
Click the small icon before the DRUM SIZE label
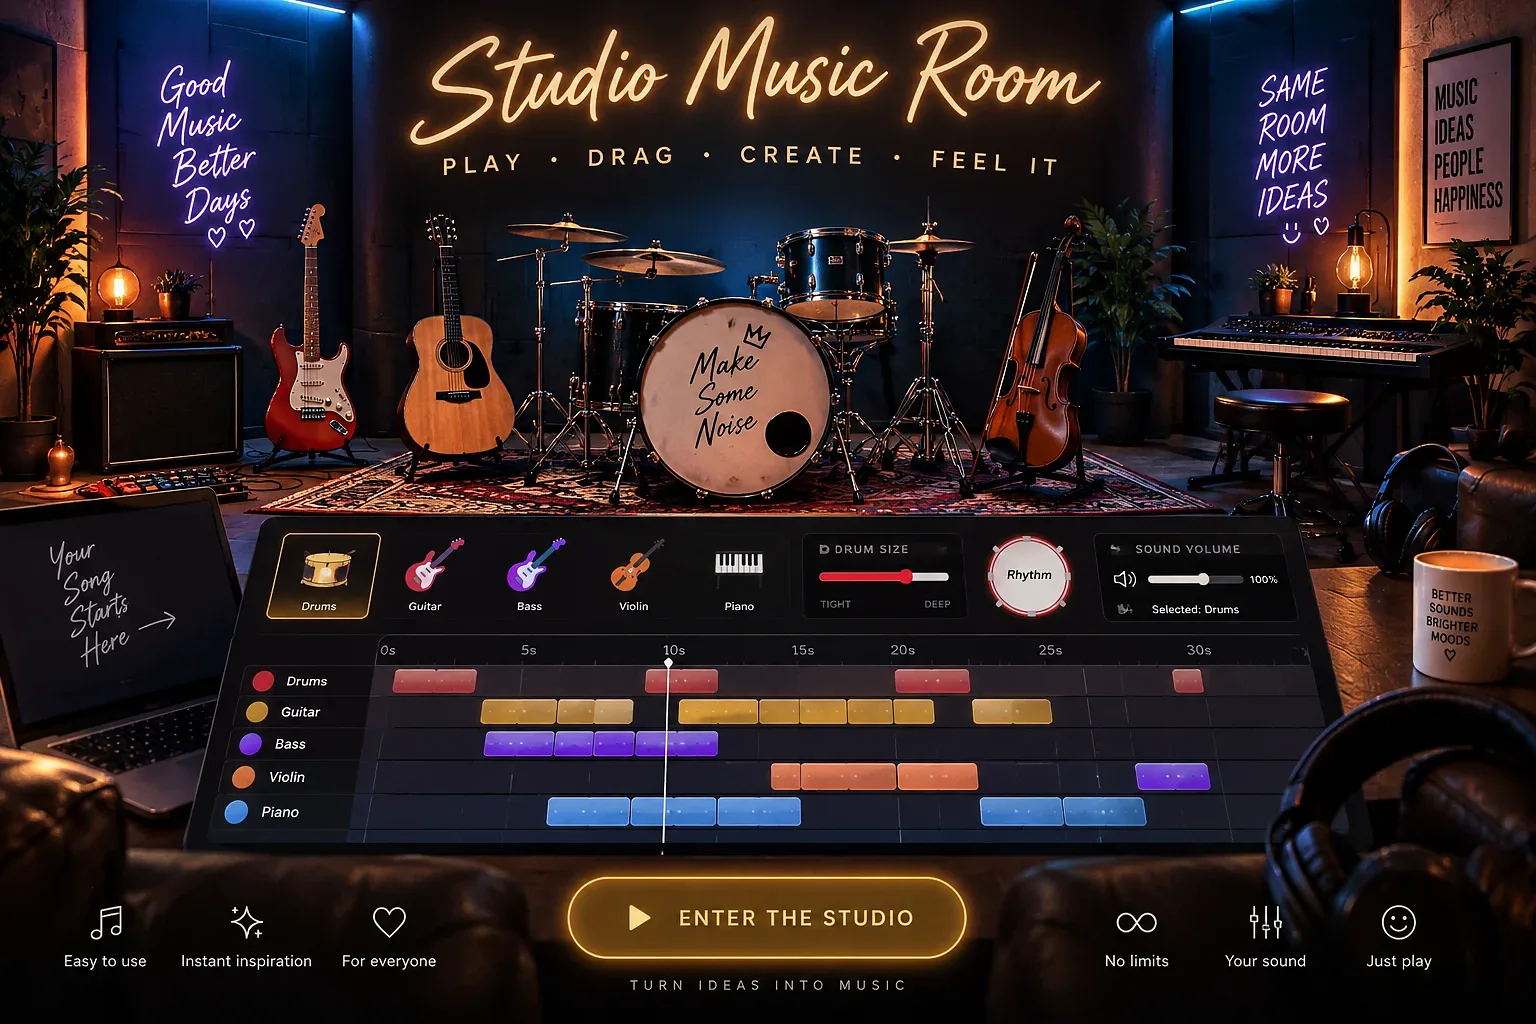(824, 549)
